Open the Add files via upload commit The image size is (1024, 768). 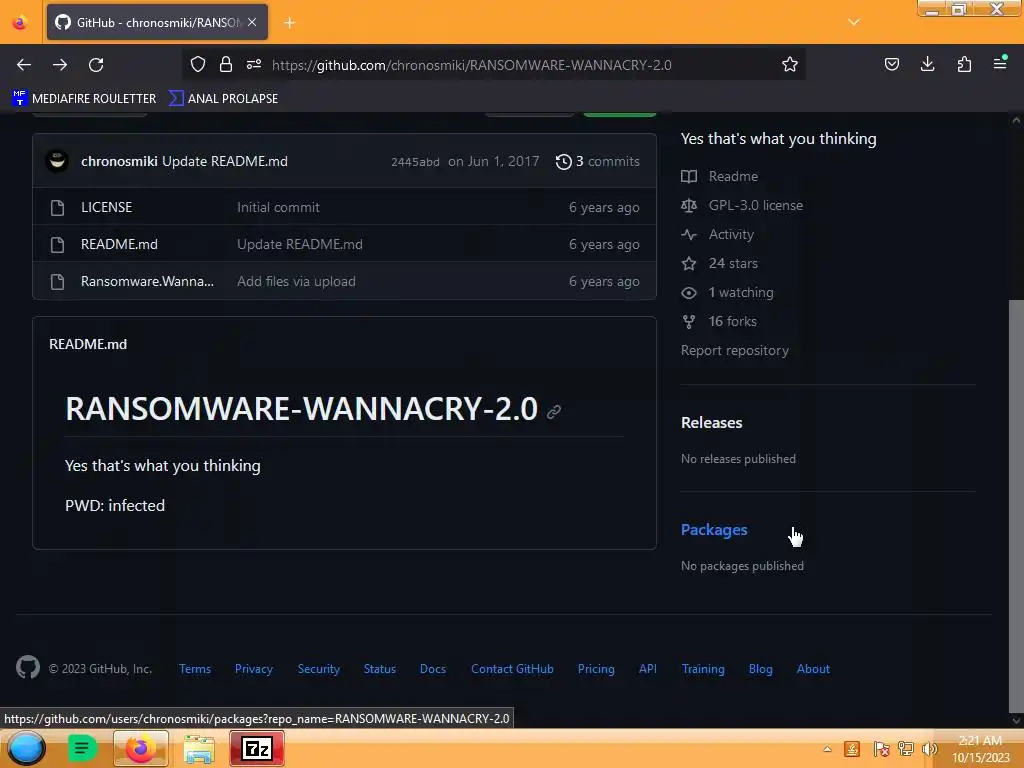click(x=296, y=281)
